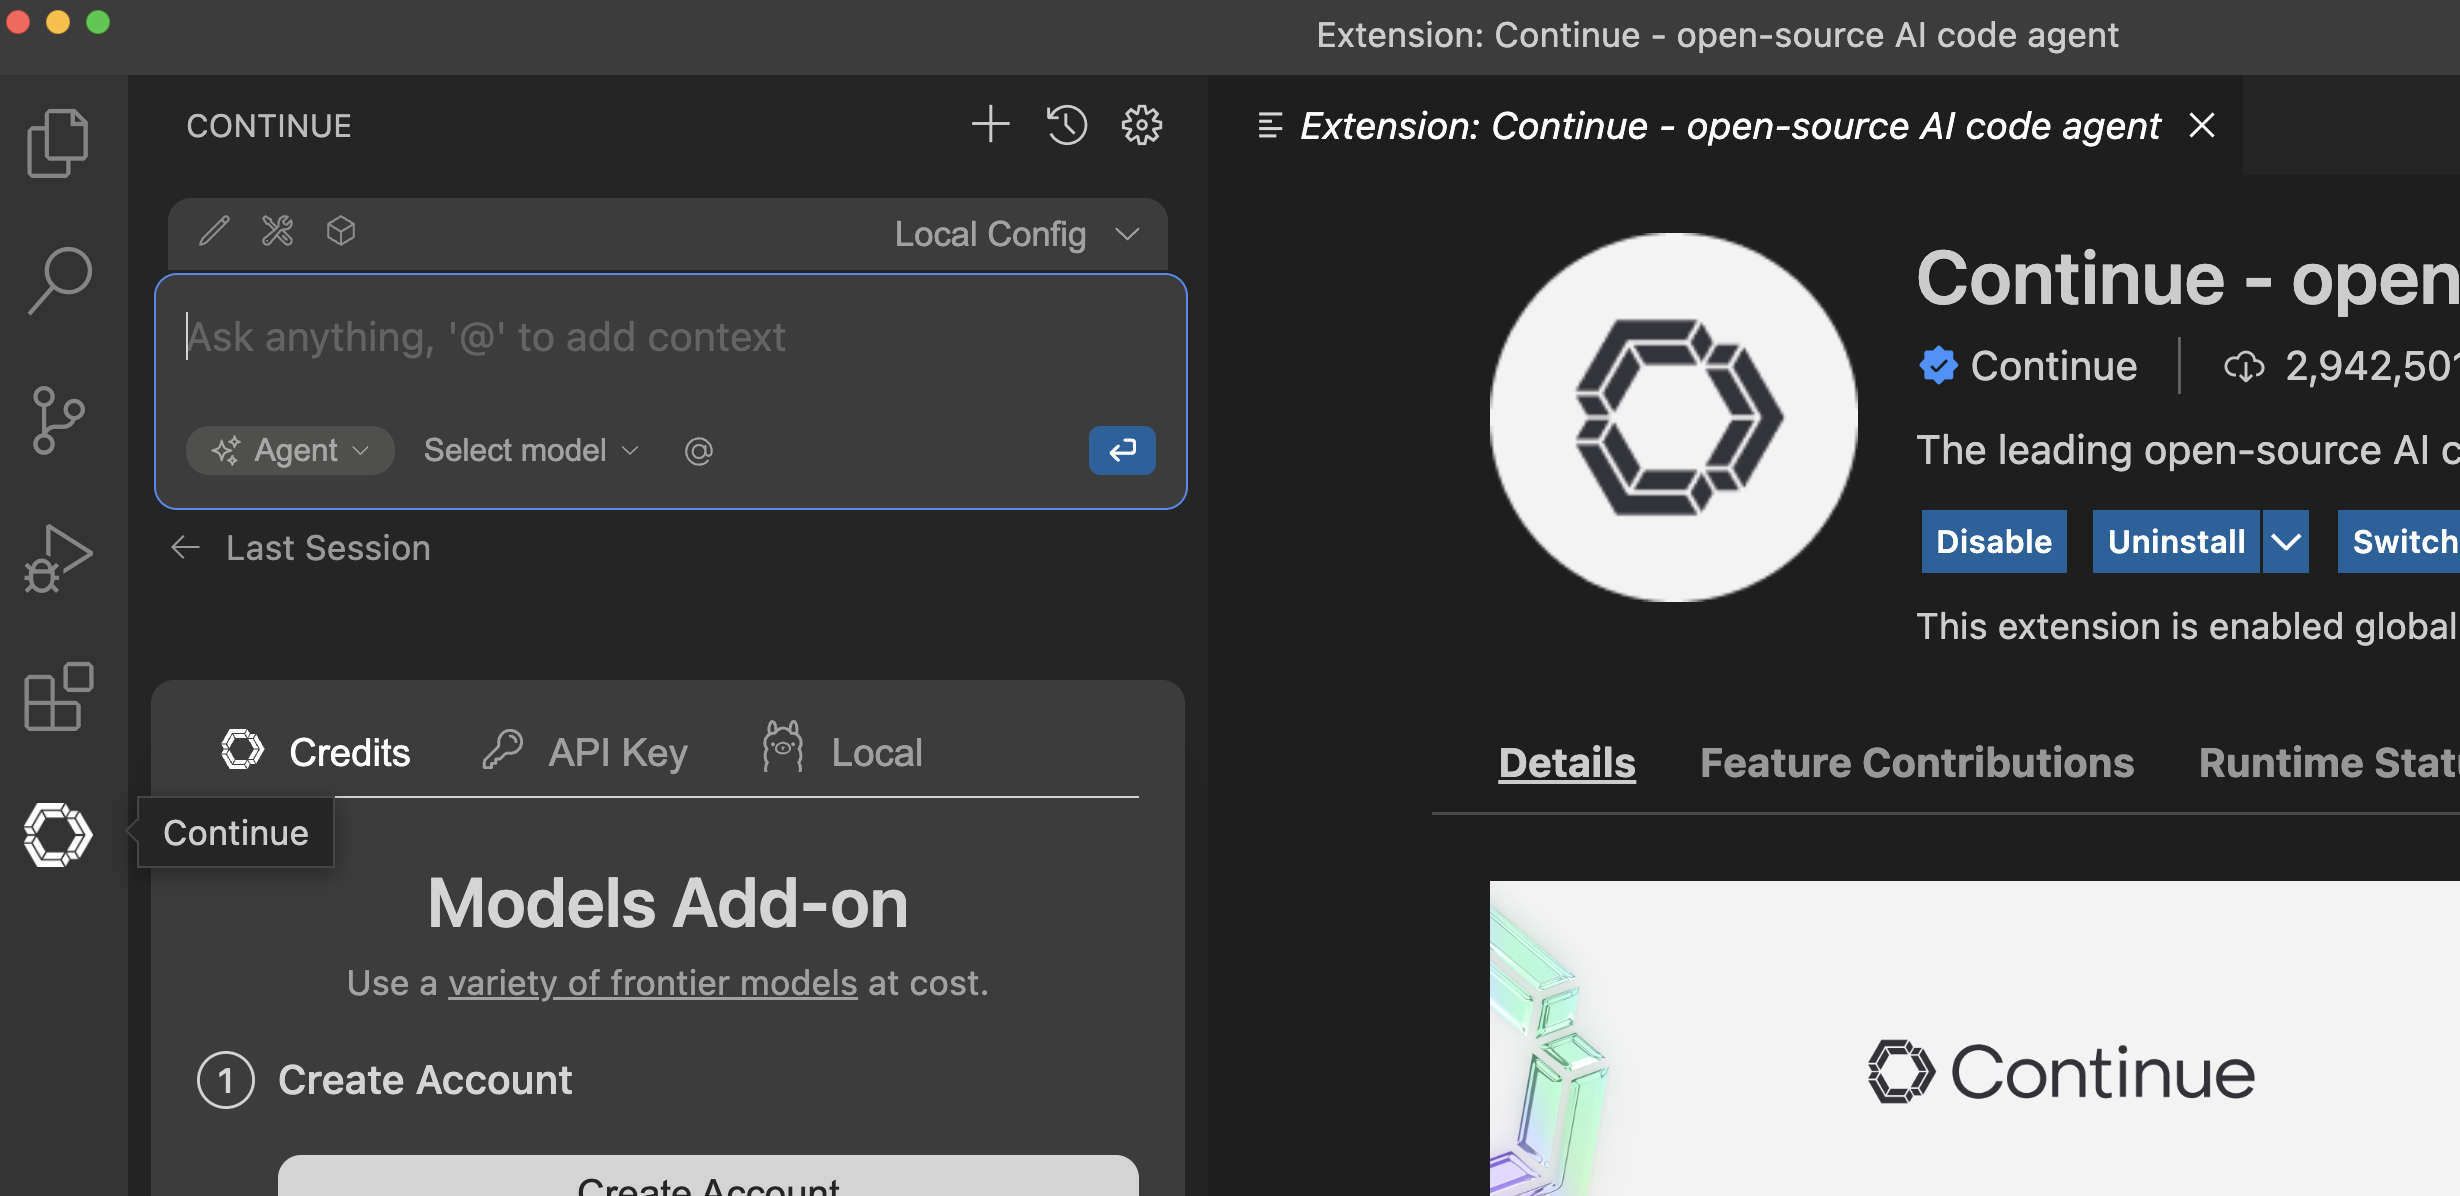The height and width of the screenshot is (1196, 2460).
Task: Expand the Uninstall options arrow
Action: pyautogui.click(x=2286, y=541)
